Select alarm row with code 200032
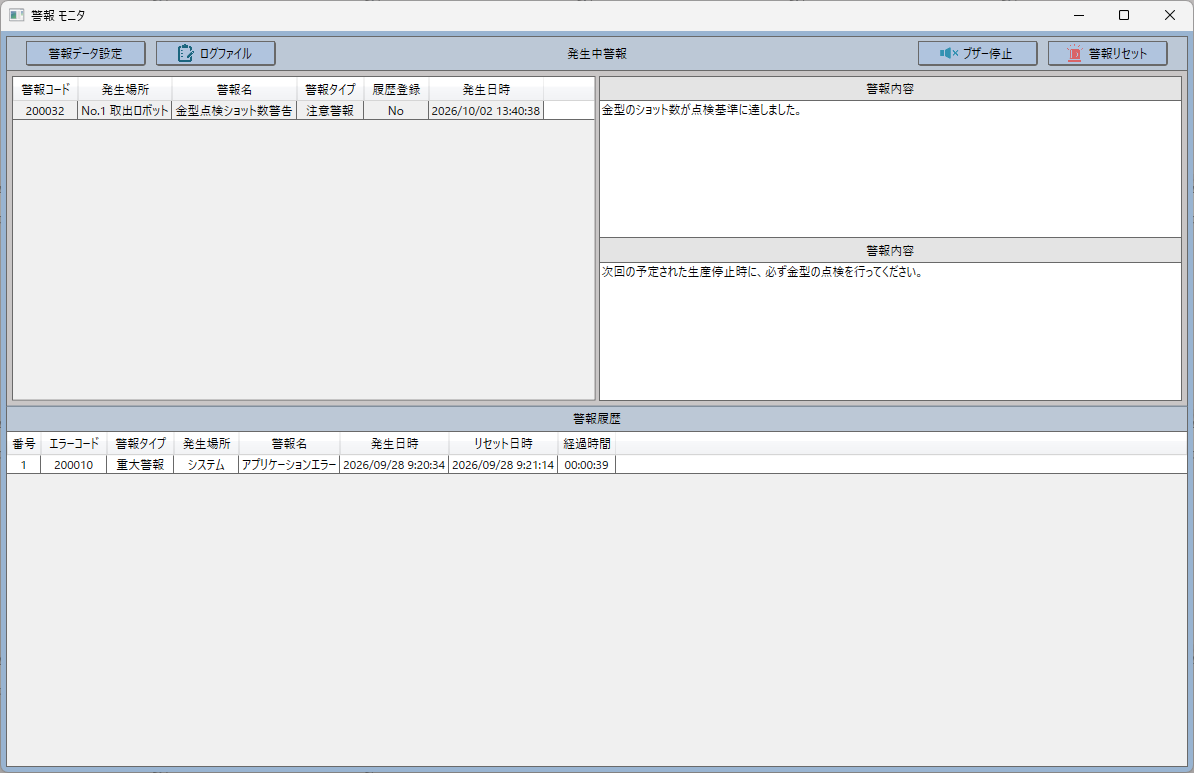The width and height of the screenshot is (1194, 773). tap(303, 110)
